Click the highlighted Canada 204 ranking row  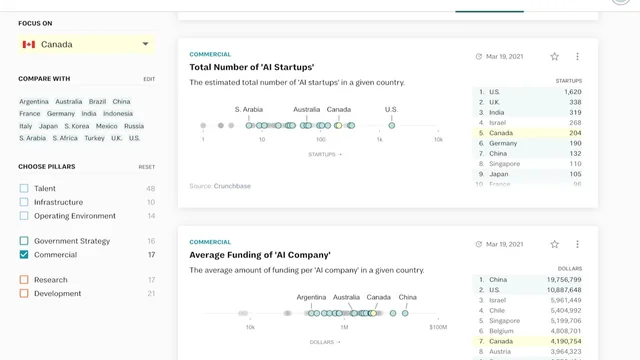pos(528,133)
